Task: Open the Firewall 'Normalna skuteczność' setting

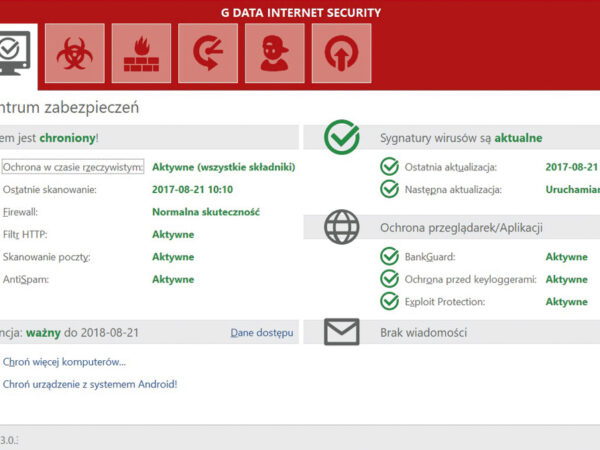Action: coord(206,212)
